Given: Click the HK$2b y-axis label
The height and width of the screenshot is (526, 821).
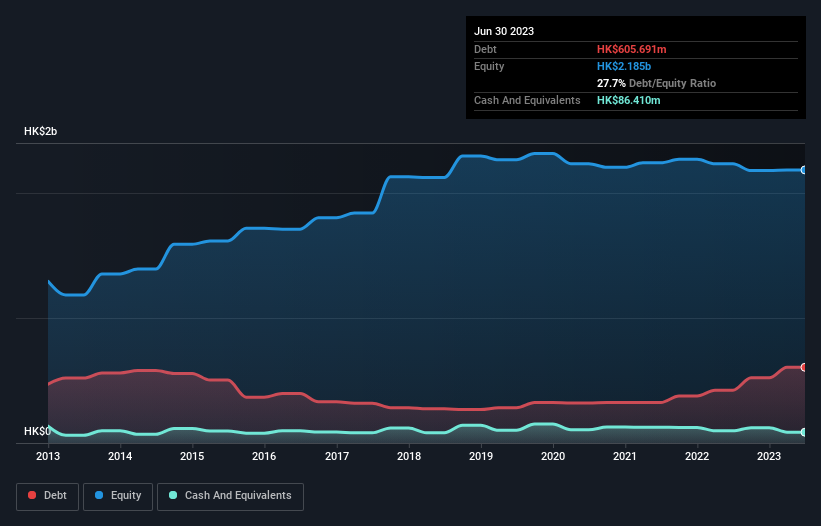Looking at the screenshot, I should (40, 131).
